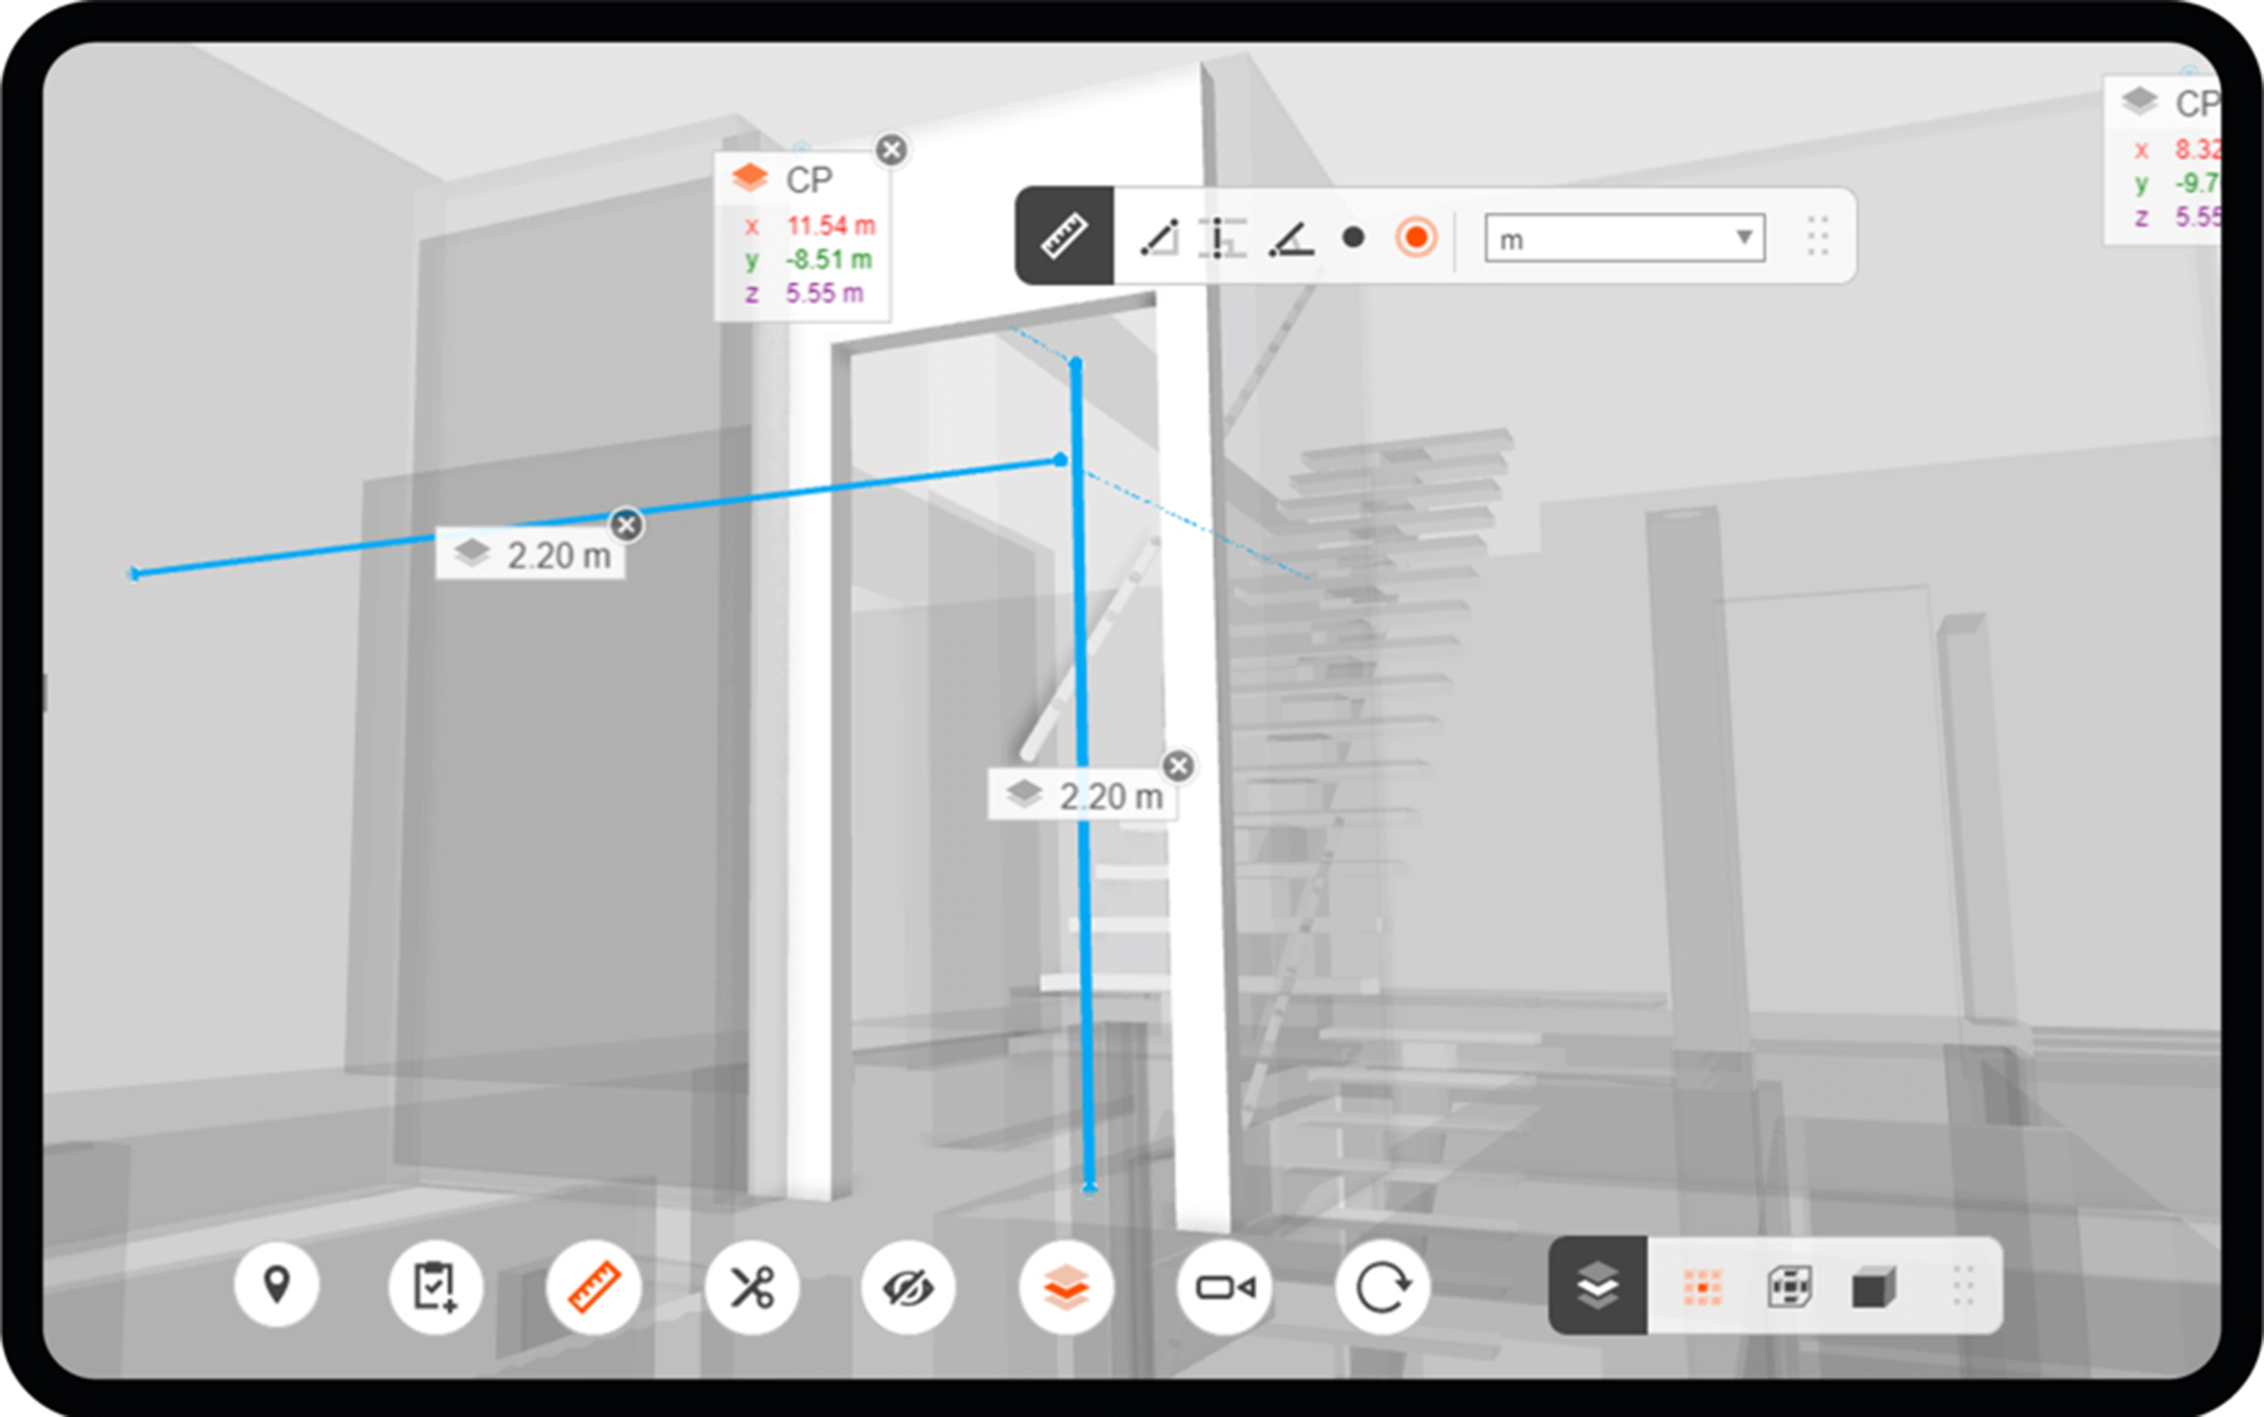Remove the CP coordinate label
2264x1417 pixels.
891,150
